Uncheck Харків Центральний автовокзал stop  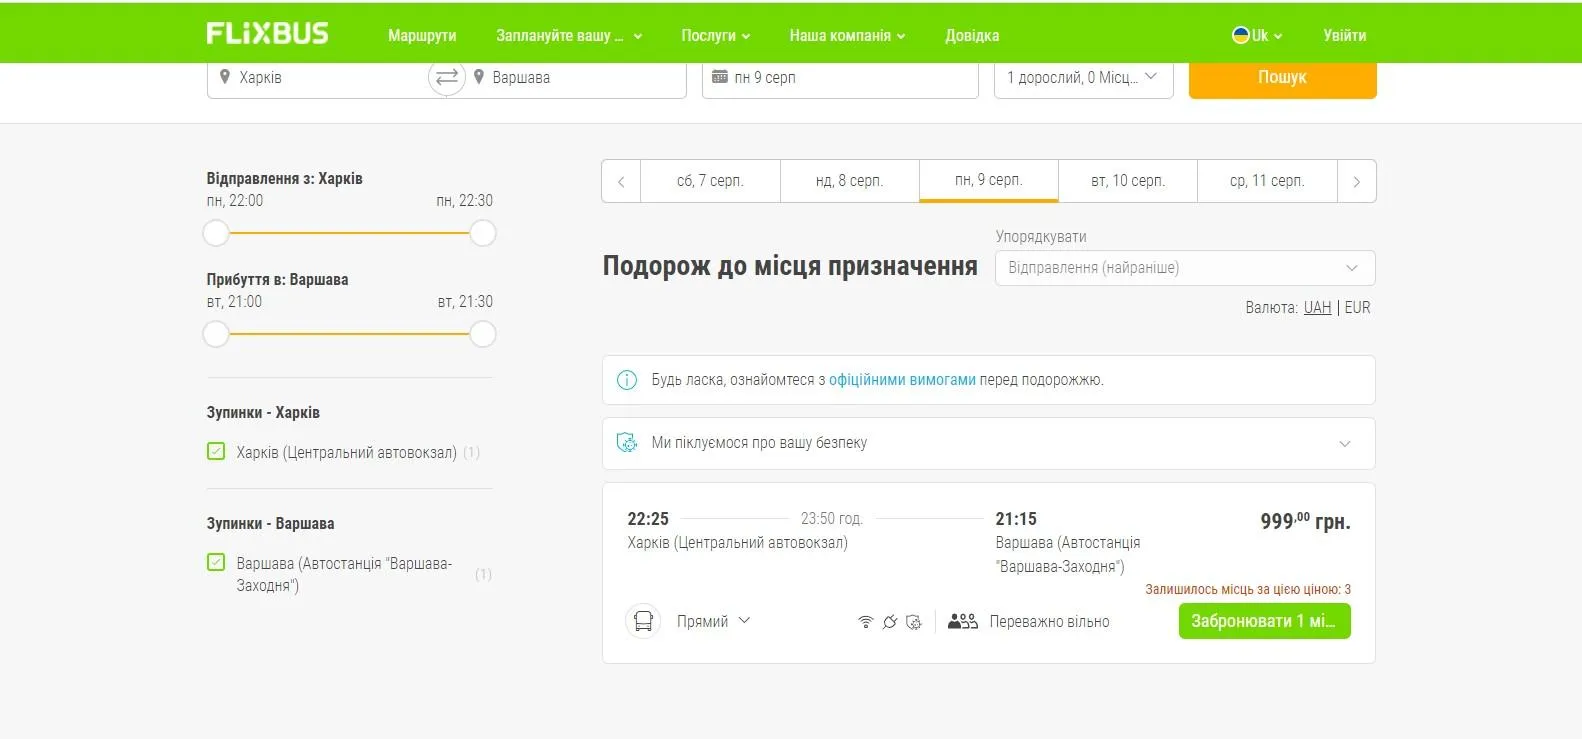tap(216, 451)
